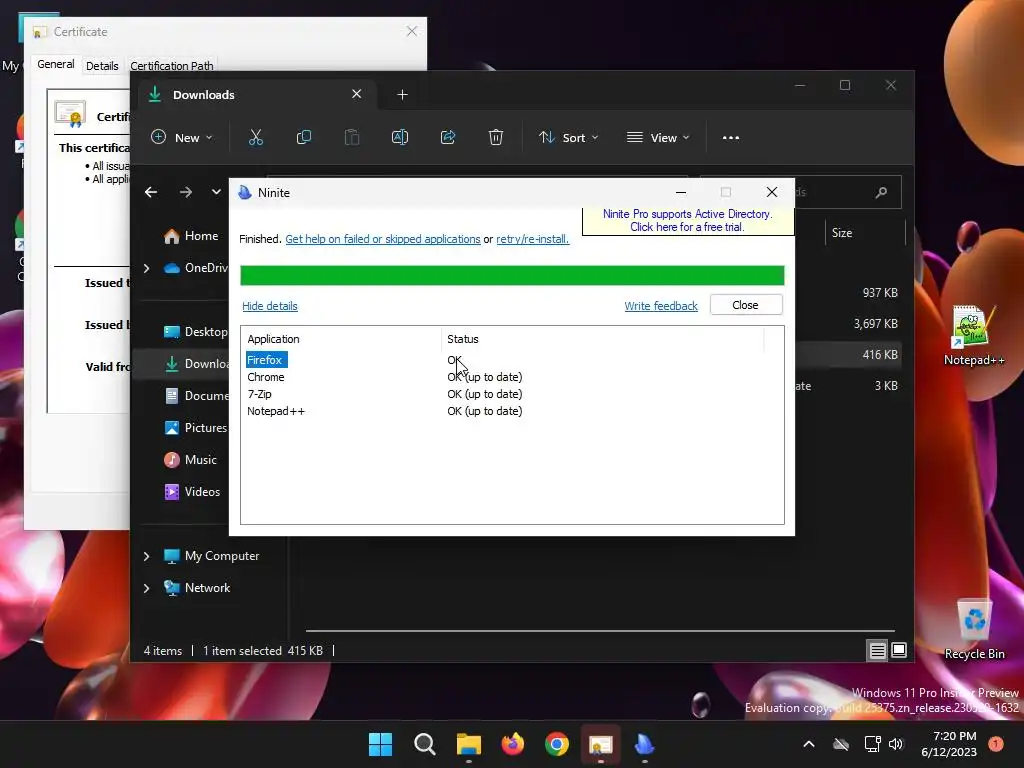Open Music in the navigation pane
The height and width of the screenshot is (768, 1024).
coord(189,460)
